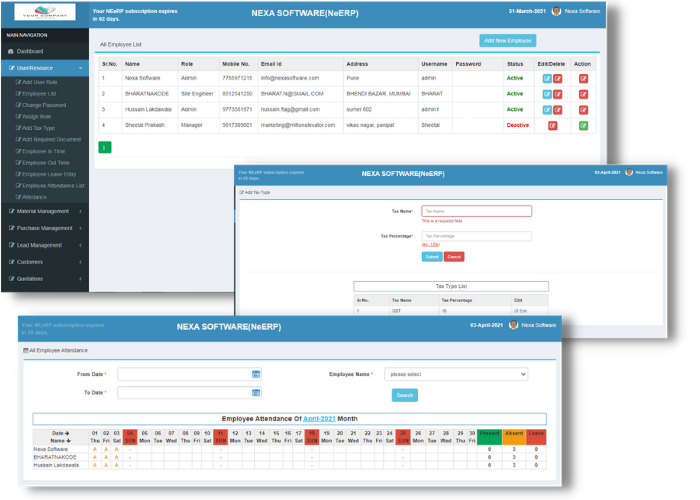Click the Tax Name input field

pos(476,211)
